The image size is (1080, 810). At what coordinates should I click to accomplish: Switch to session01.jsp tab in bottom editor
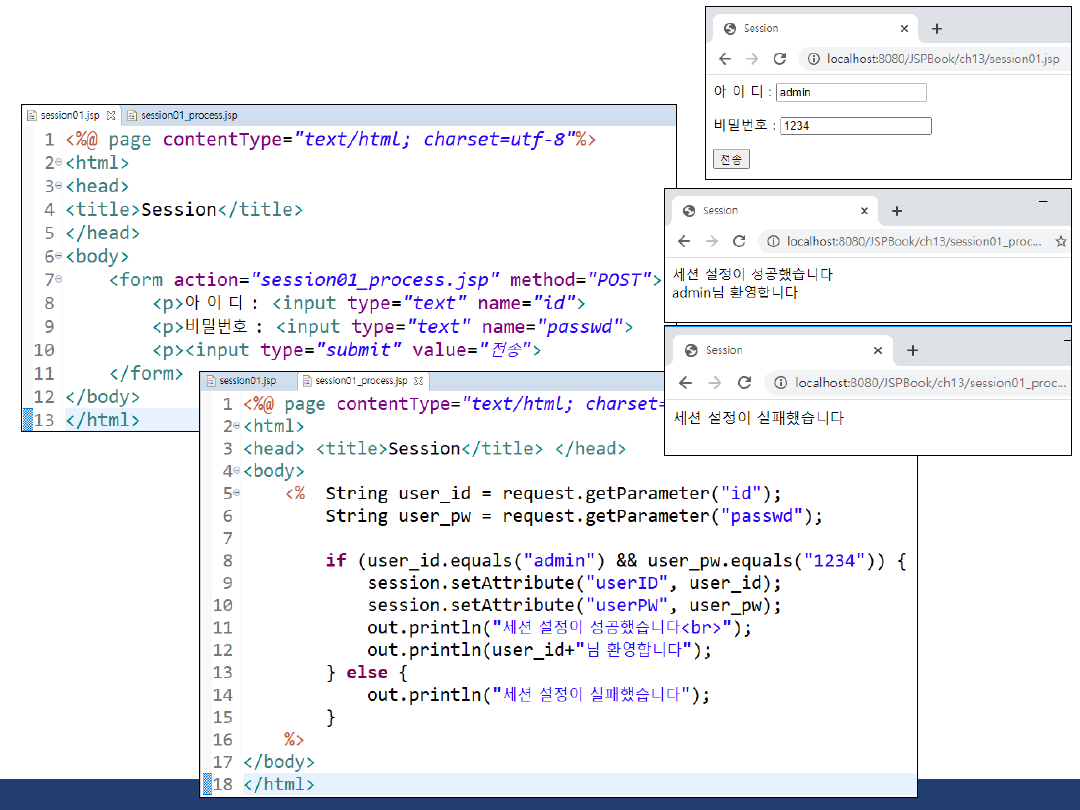click(x=247, y=381)
